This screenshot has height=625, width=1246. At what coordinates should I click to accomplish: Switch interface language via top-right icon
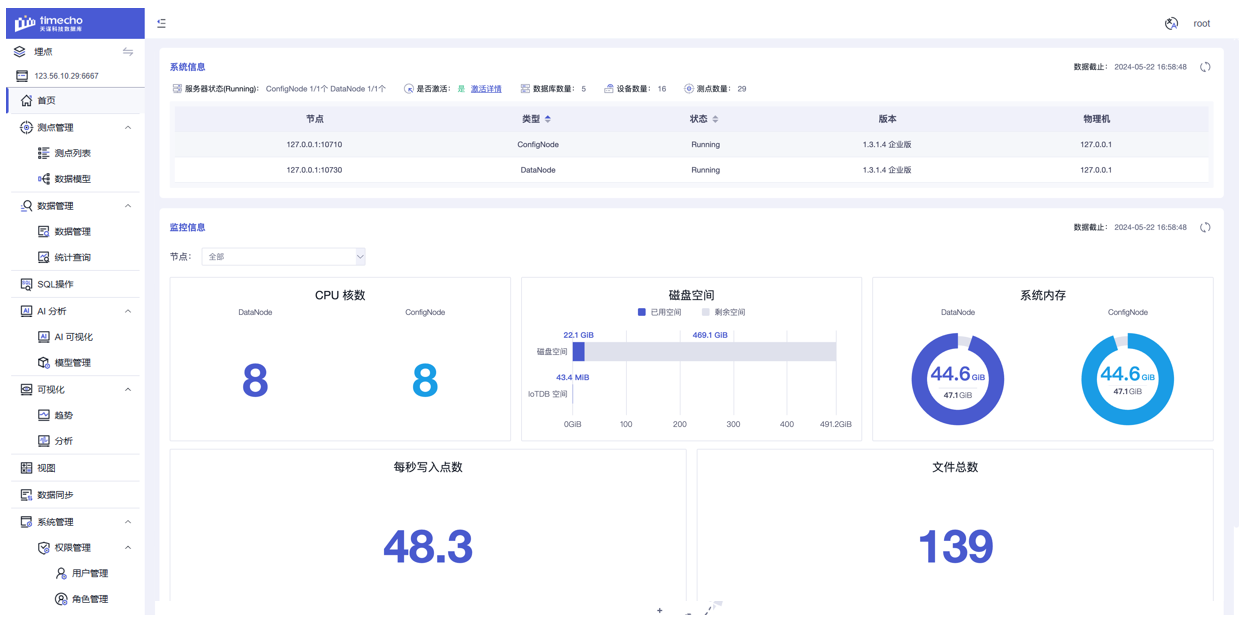1171,22
